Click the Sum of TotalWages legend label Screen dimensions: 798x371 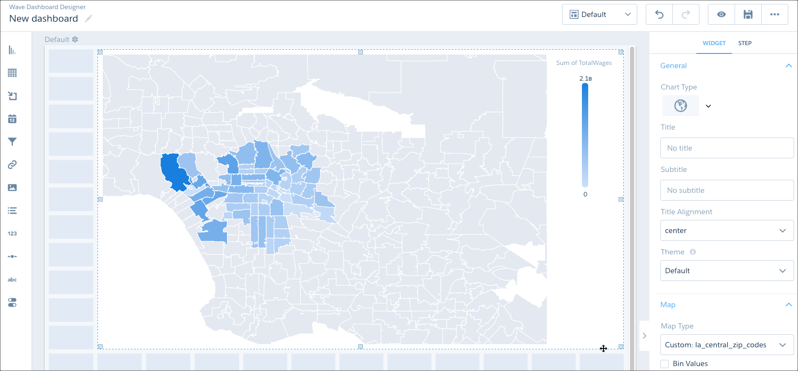click(584, 63)
